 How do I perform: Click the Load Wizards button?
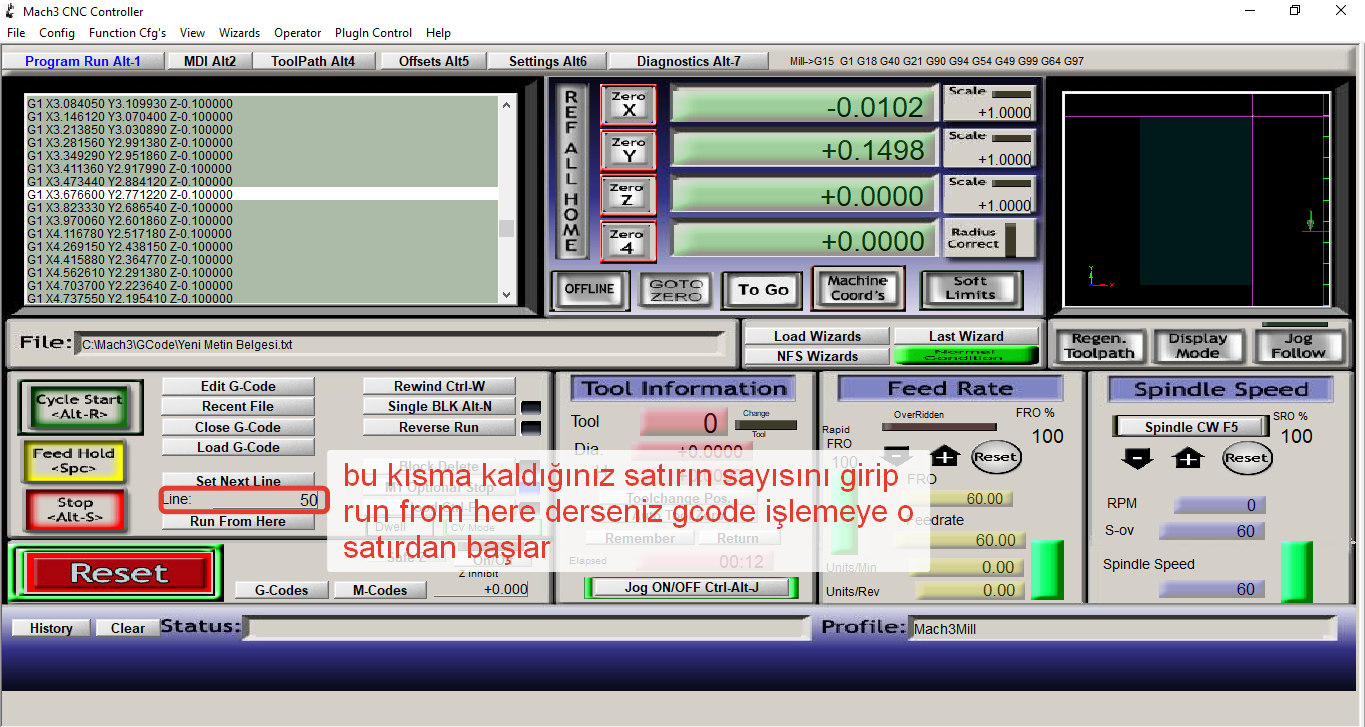pyautogui.click(x=817, y=336)
